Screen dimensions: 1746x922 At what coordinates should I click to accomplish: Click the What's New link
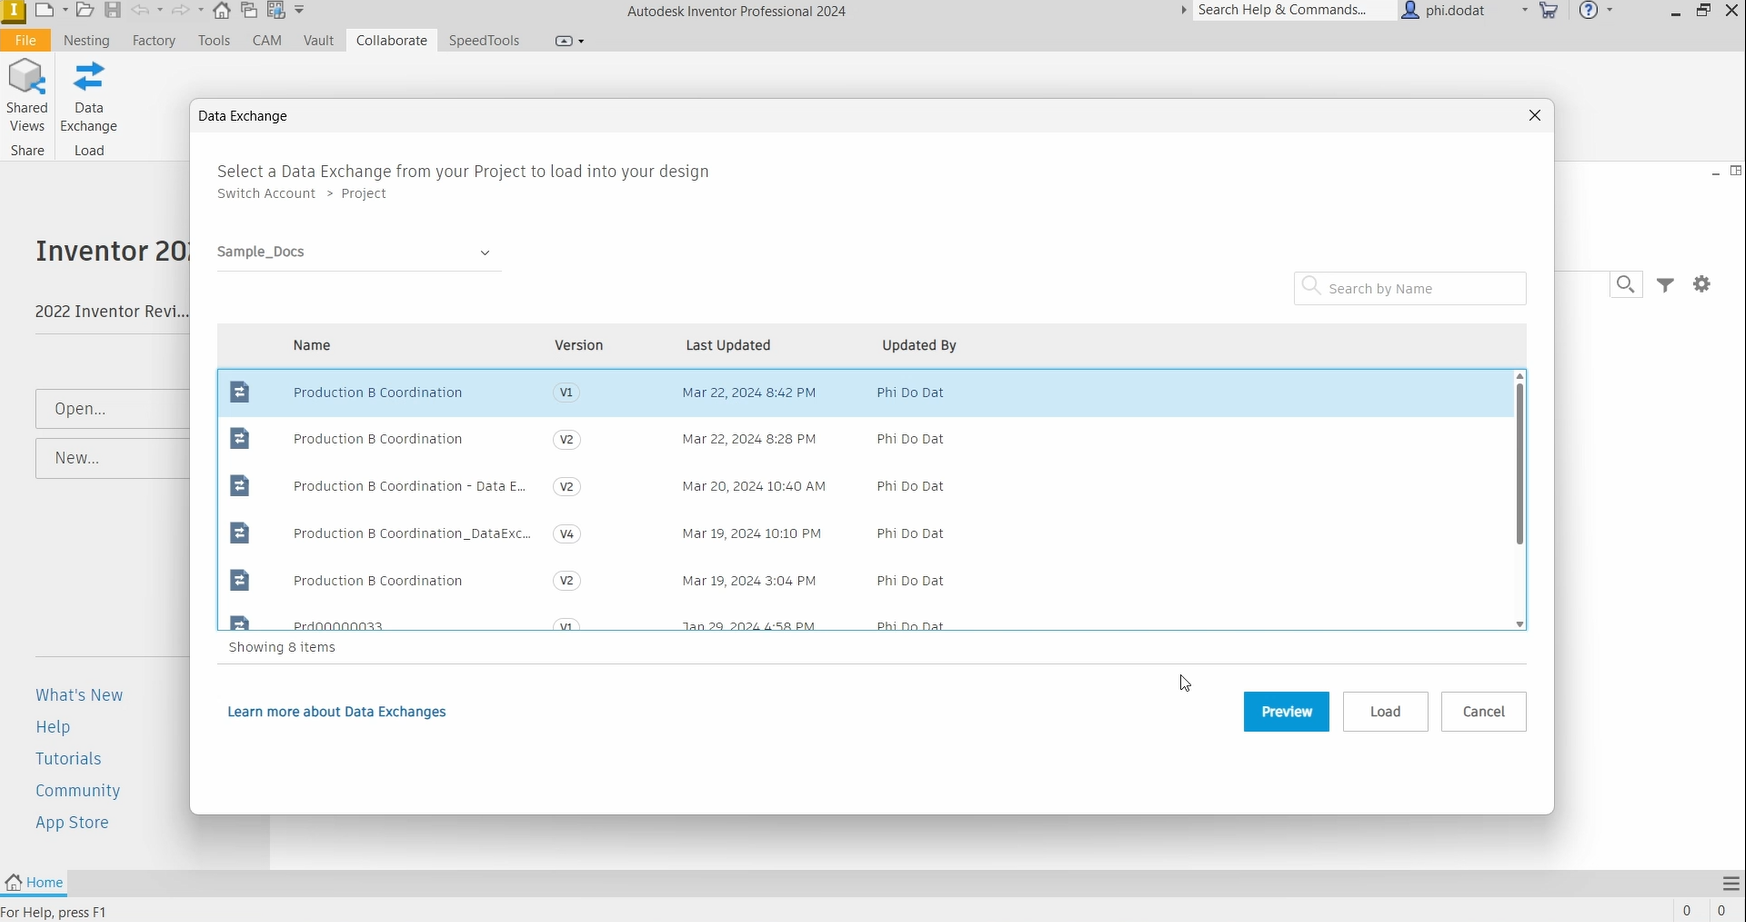coord(79,695)
